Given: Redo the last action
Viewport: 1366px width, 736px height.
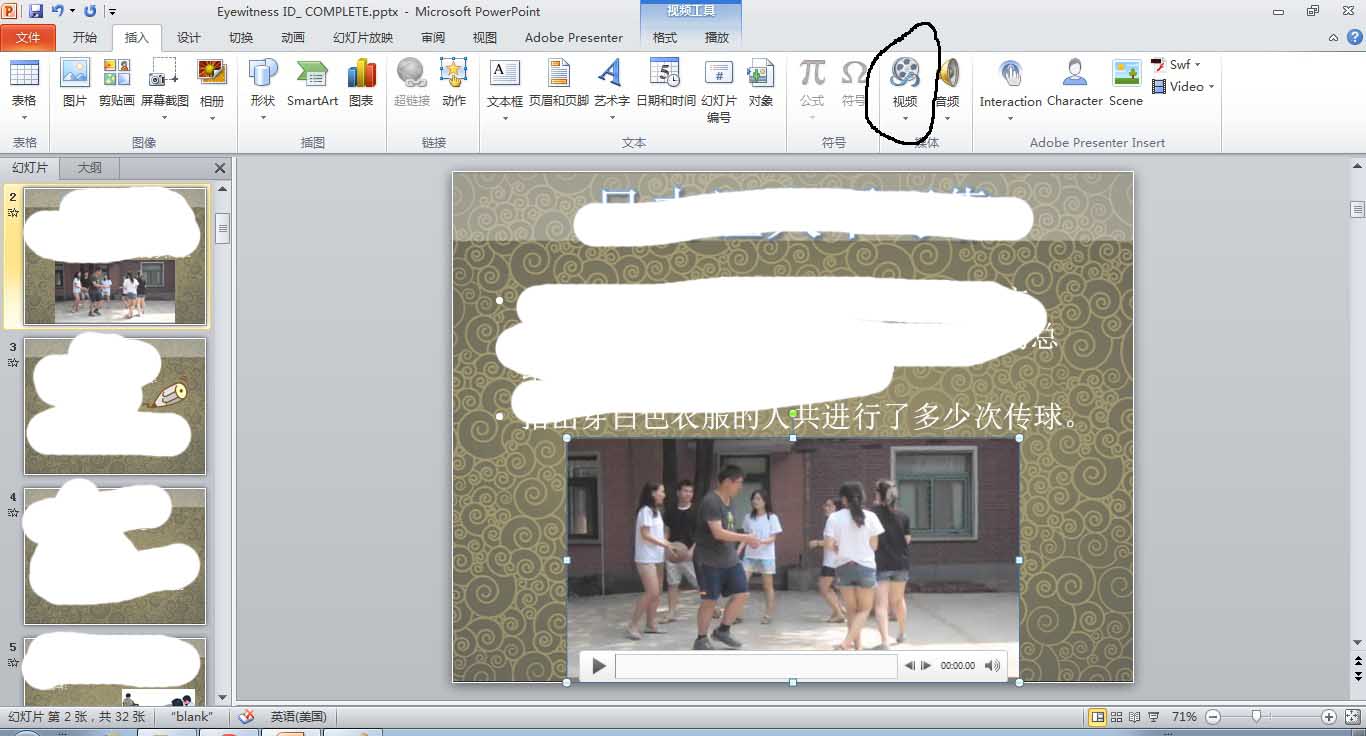Looking at the screenshot, I should pyautogui.click(x=91, y=11).
